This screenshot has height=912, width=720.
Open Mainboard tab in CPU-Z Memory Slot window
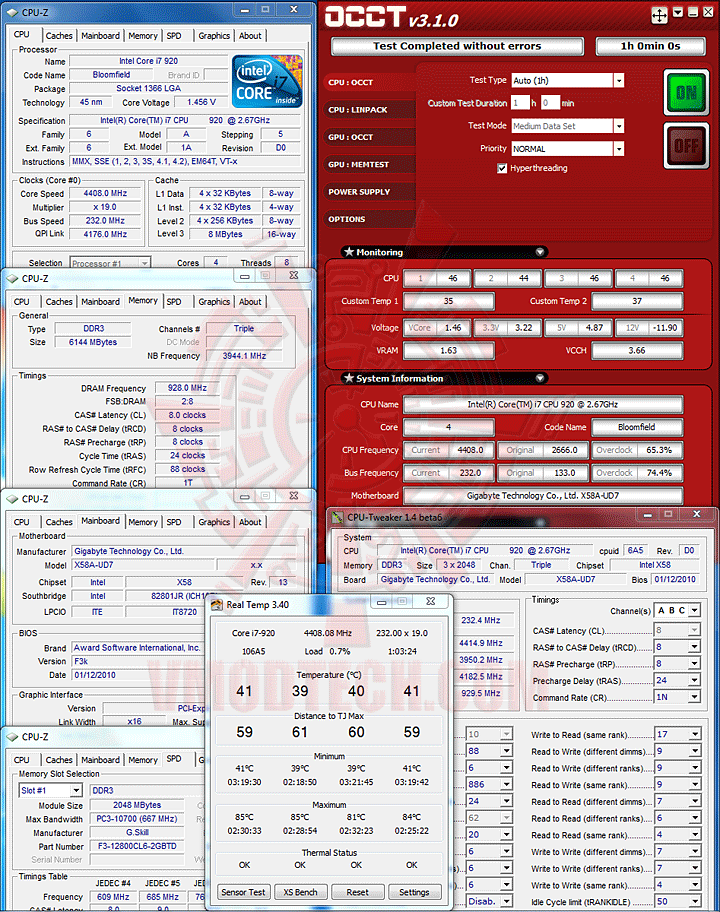coord(101,760)
